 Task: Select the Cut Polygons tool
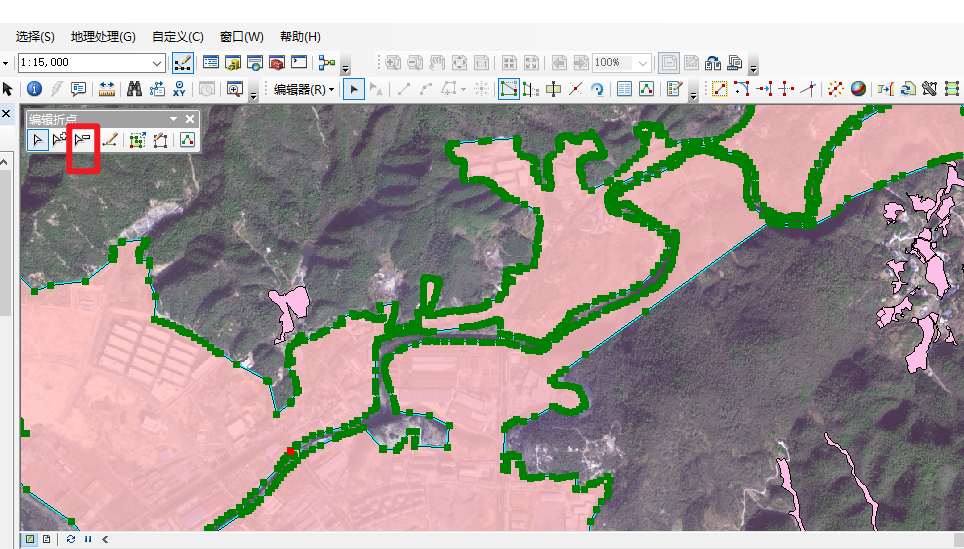pyautogui.click(x=553, y=89)
